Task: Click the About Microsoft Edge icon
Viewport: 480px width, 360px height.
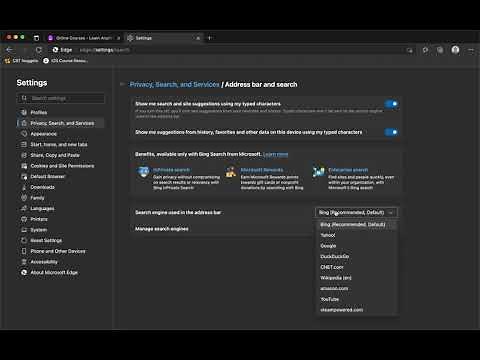Action: 24,272
